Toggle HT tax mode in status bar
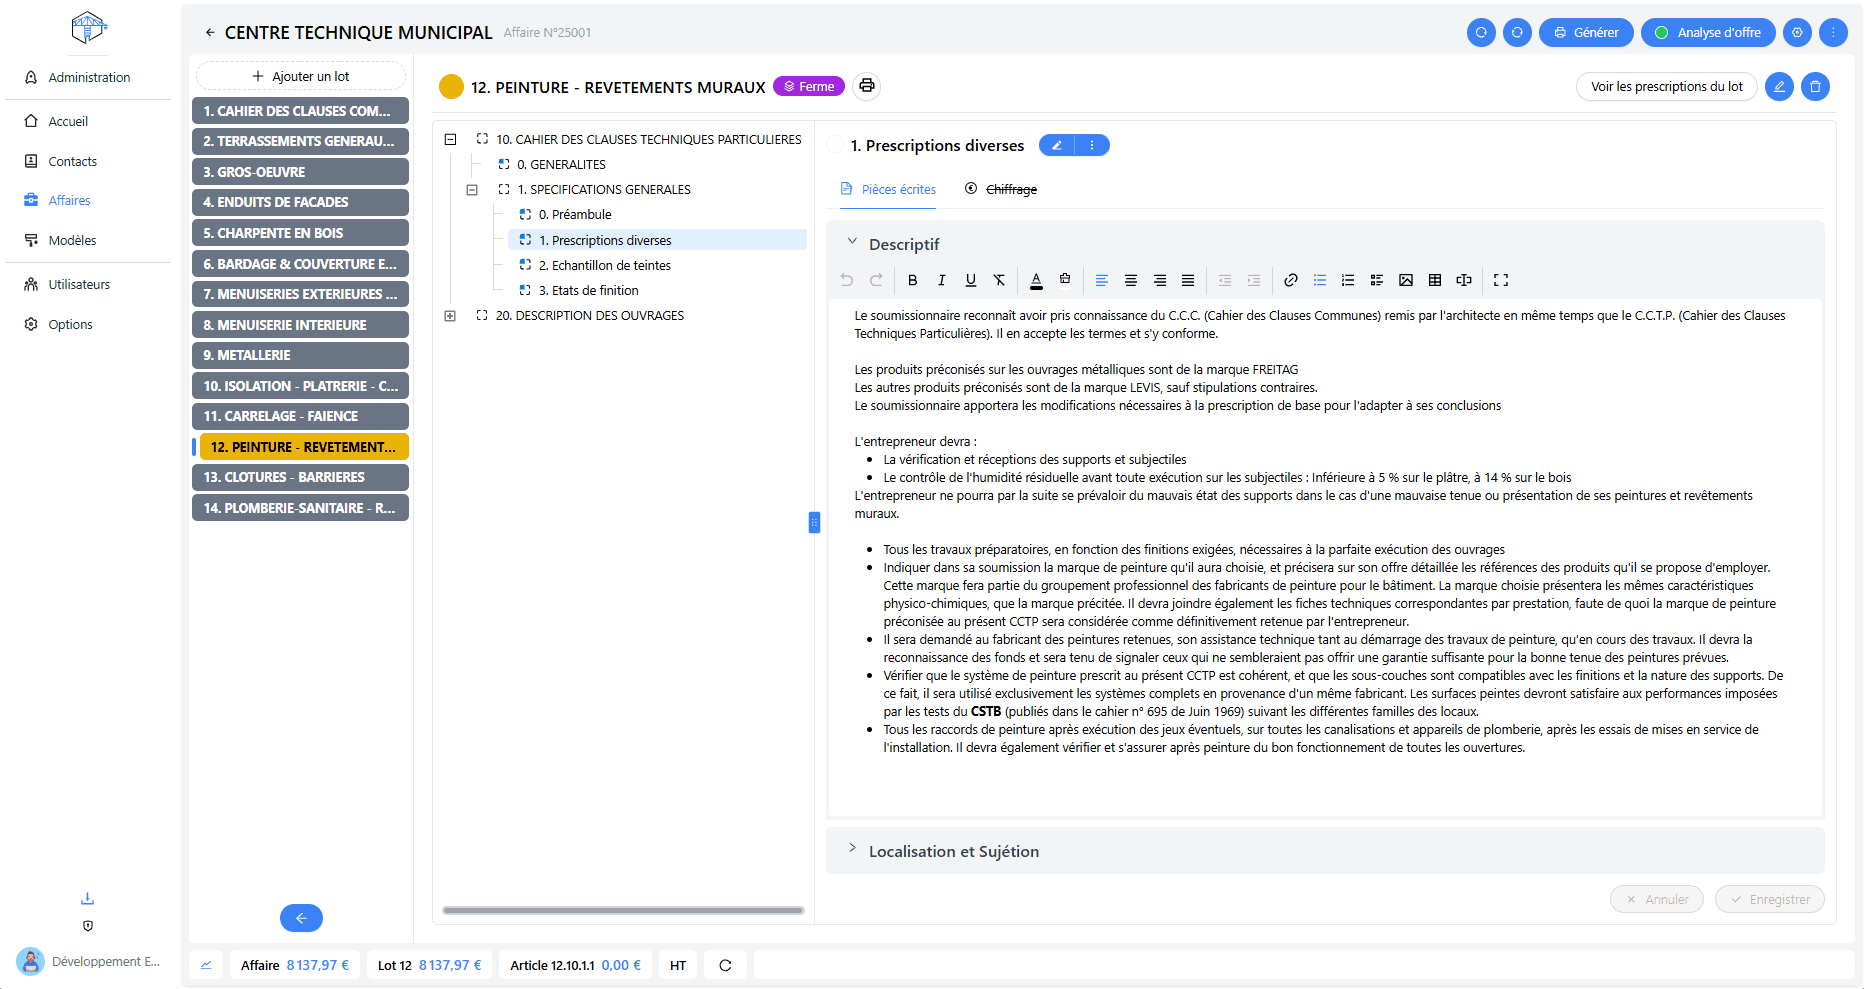Image resolution: width=1864 pixels, height=989 pixels. (x=678, y=965)
